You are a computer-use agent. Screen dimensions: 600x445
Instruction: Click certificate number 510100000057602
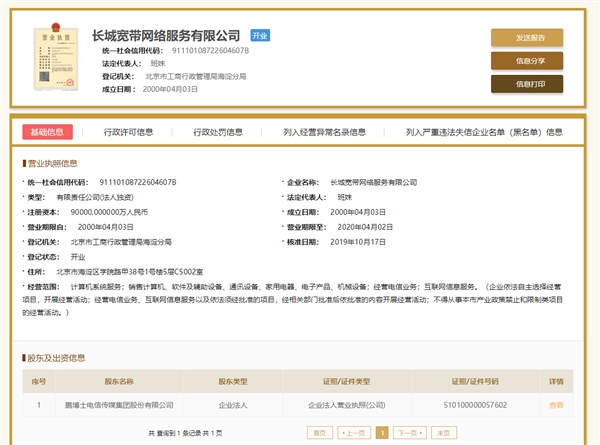[475, 405]
